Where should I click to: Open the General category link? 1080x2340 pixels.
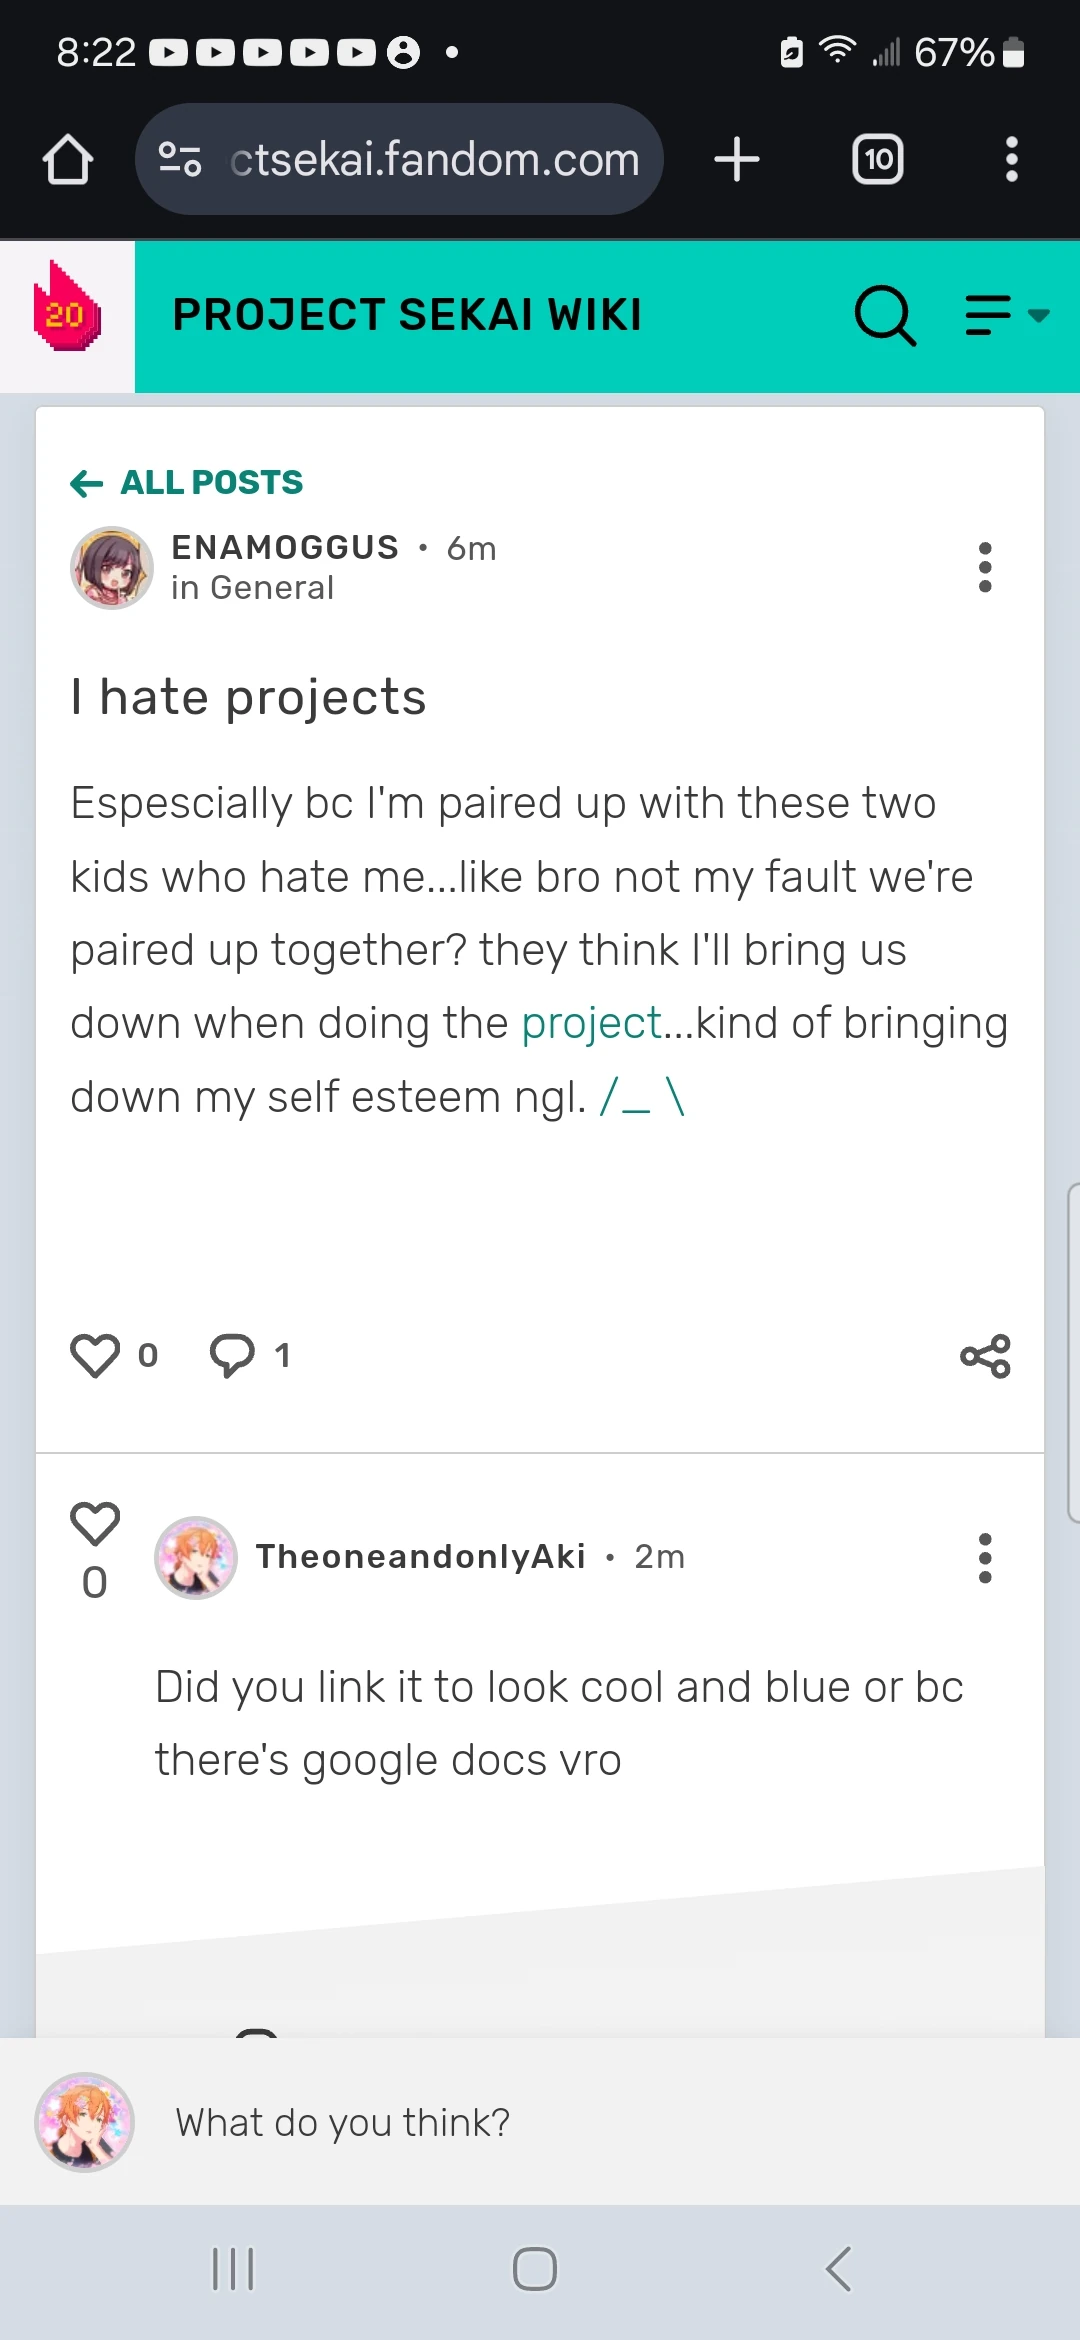272,588
